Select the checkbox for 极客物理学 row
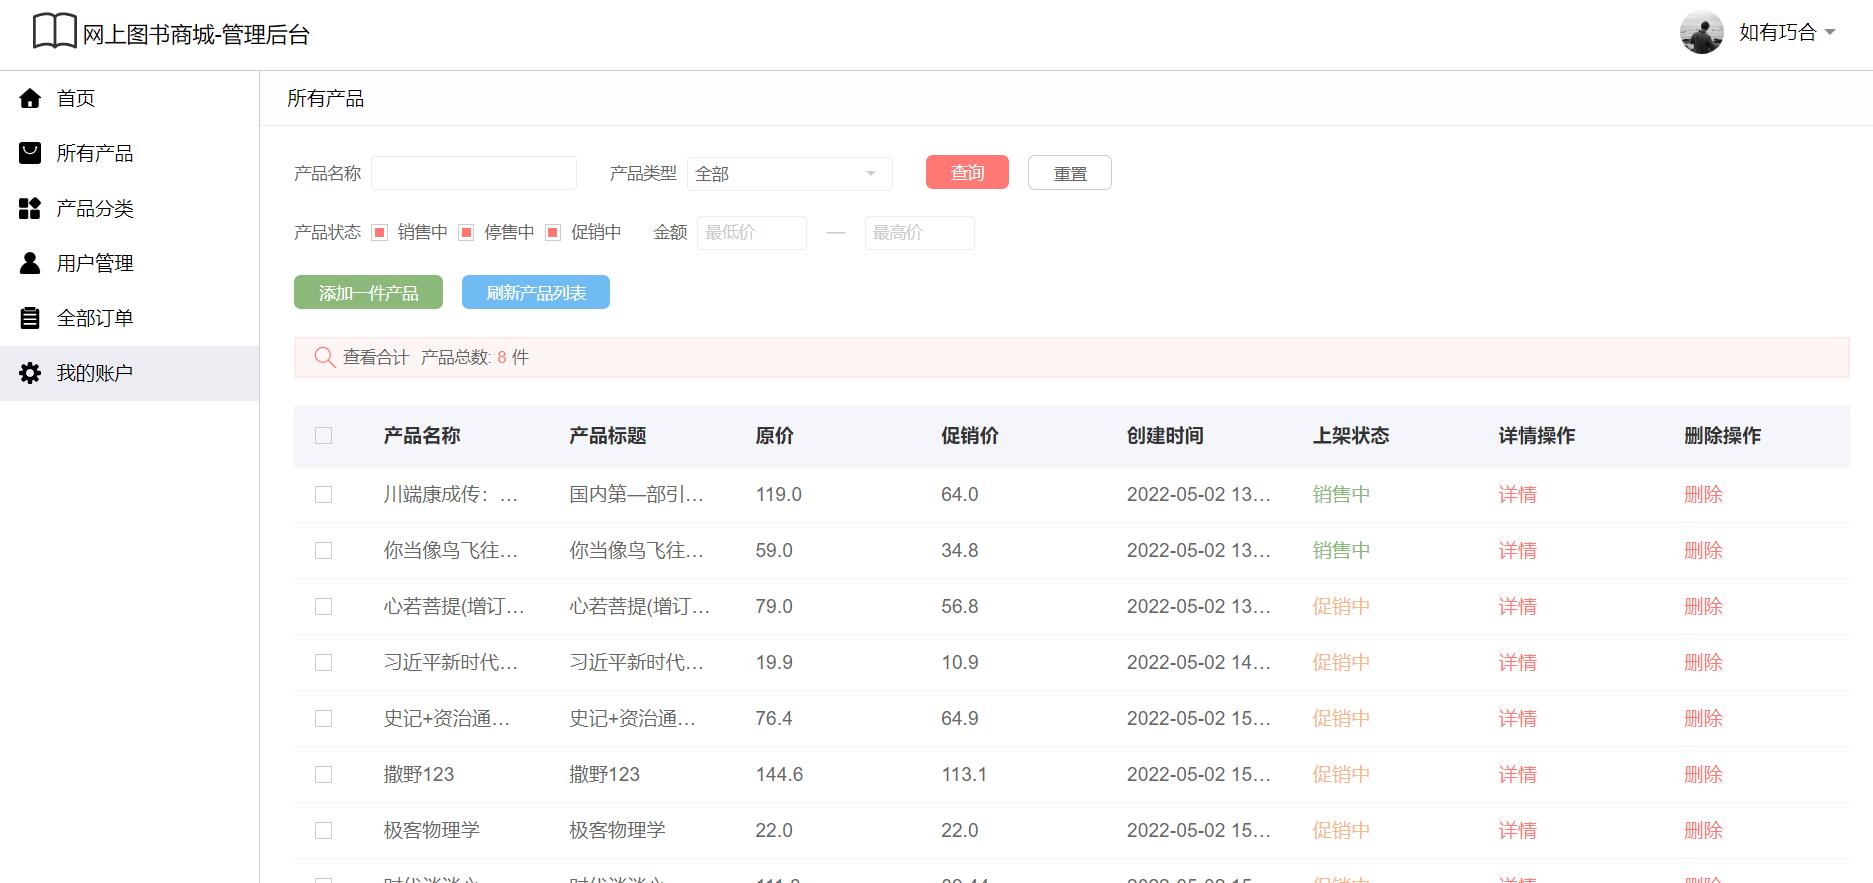This screenshot has height=883, width=1873. click(323, 830)
